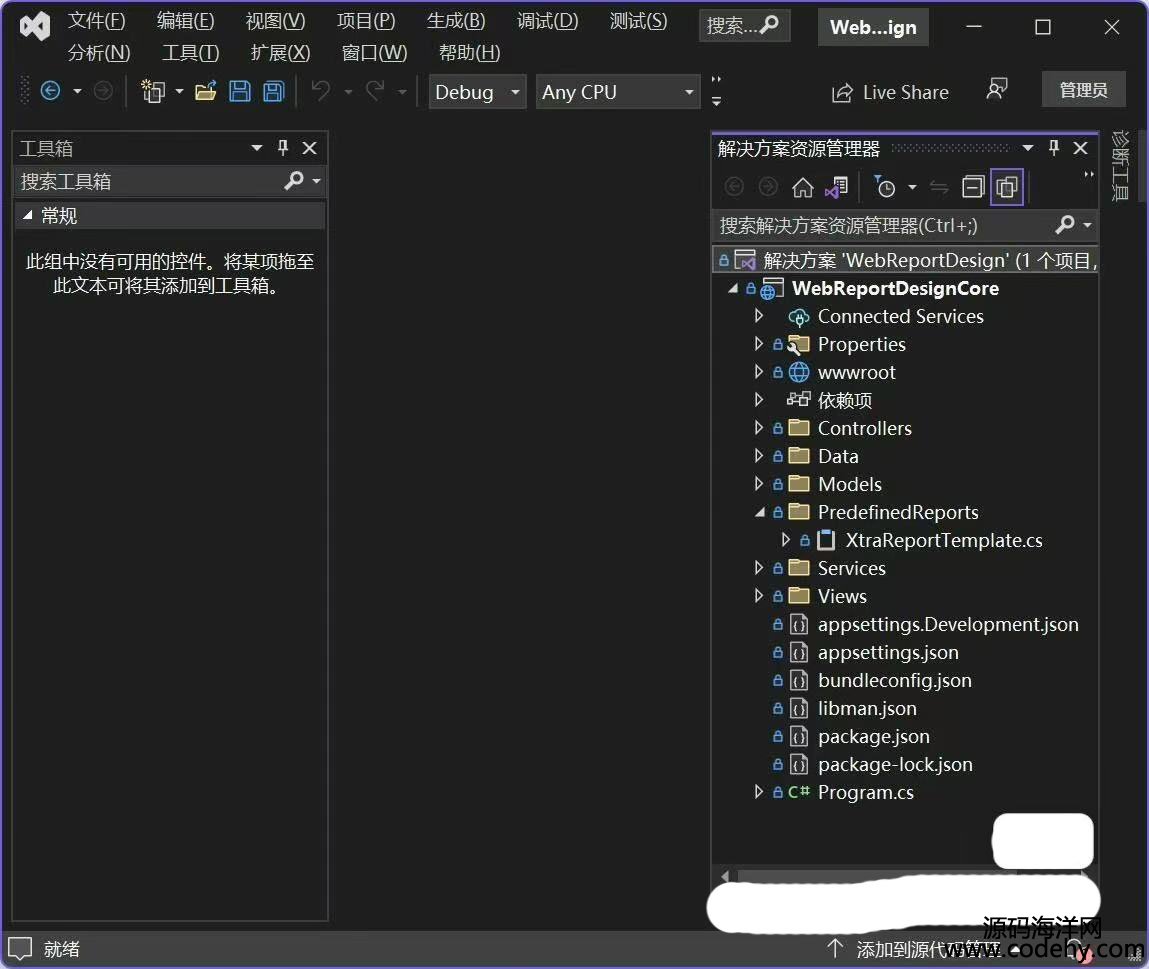
Task: Open the 帮助(H) menu
Action: (469, 53)
